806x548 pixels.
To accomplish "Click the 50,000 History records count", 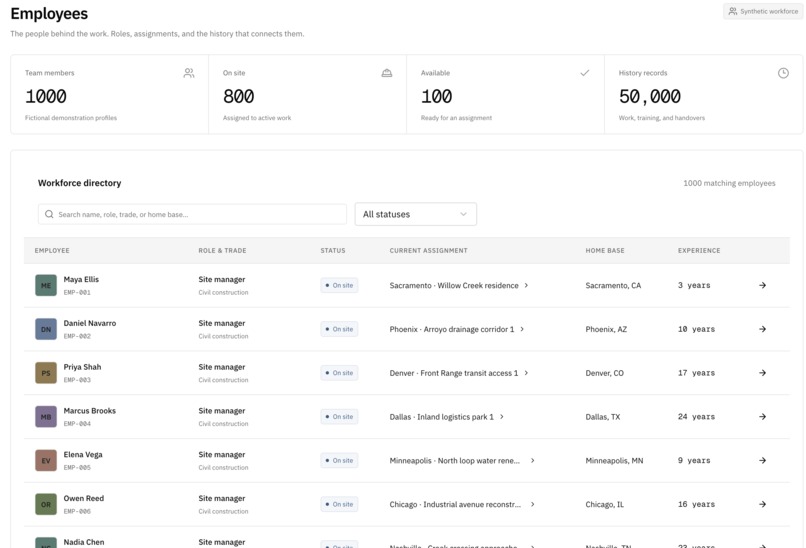I will click(650, 96).
